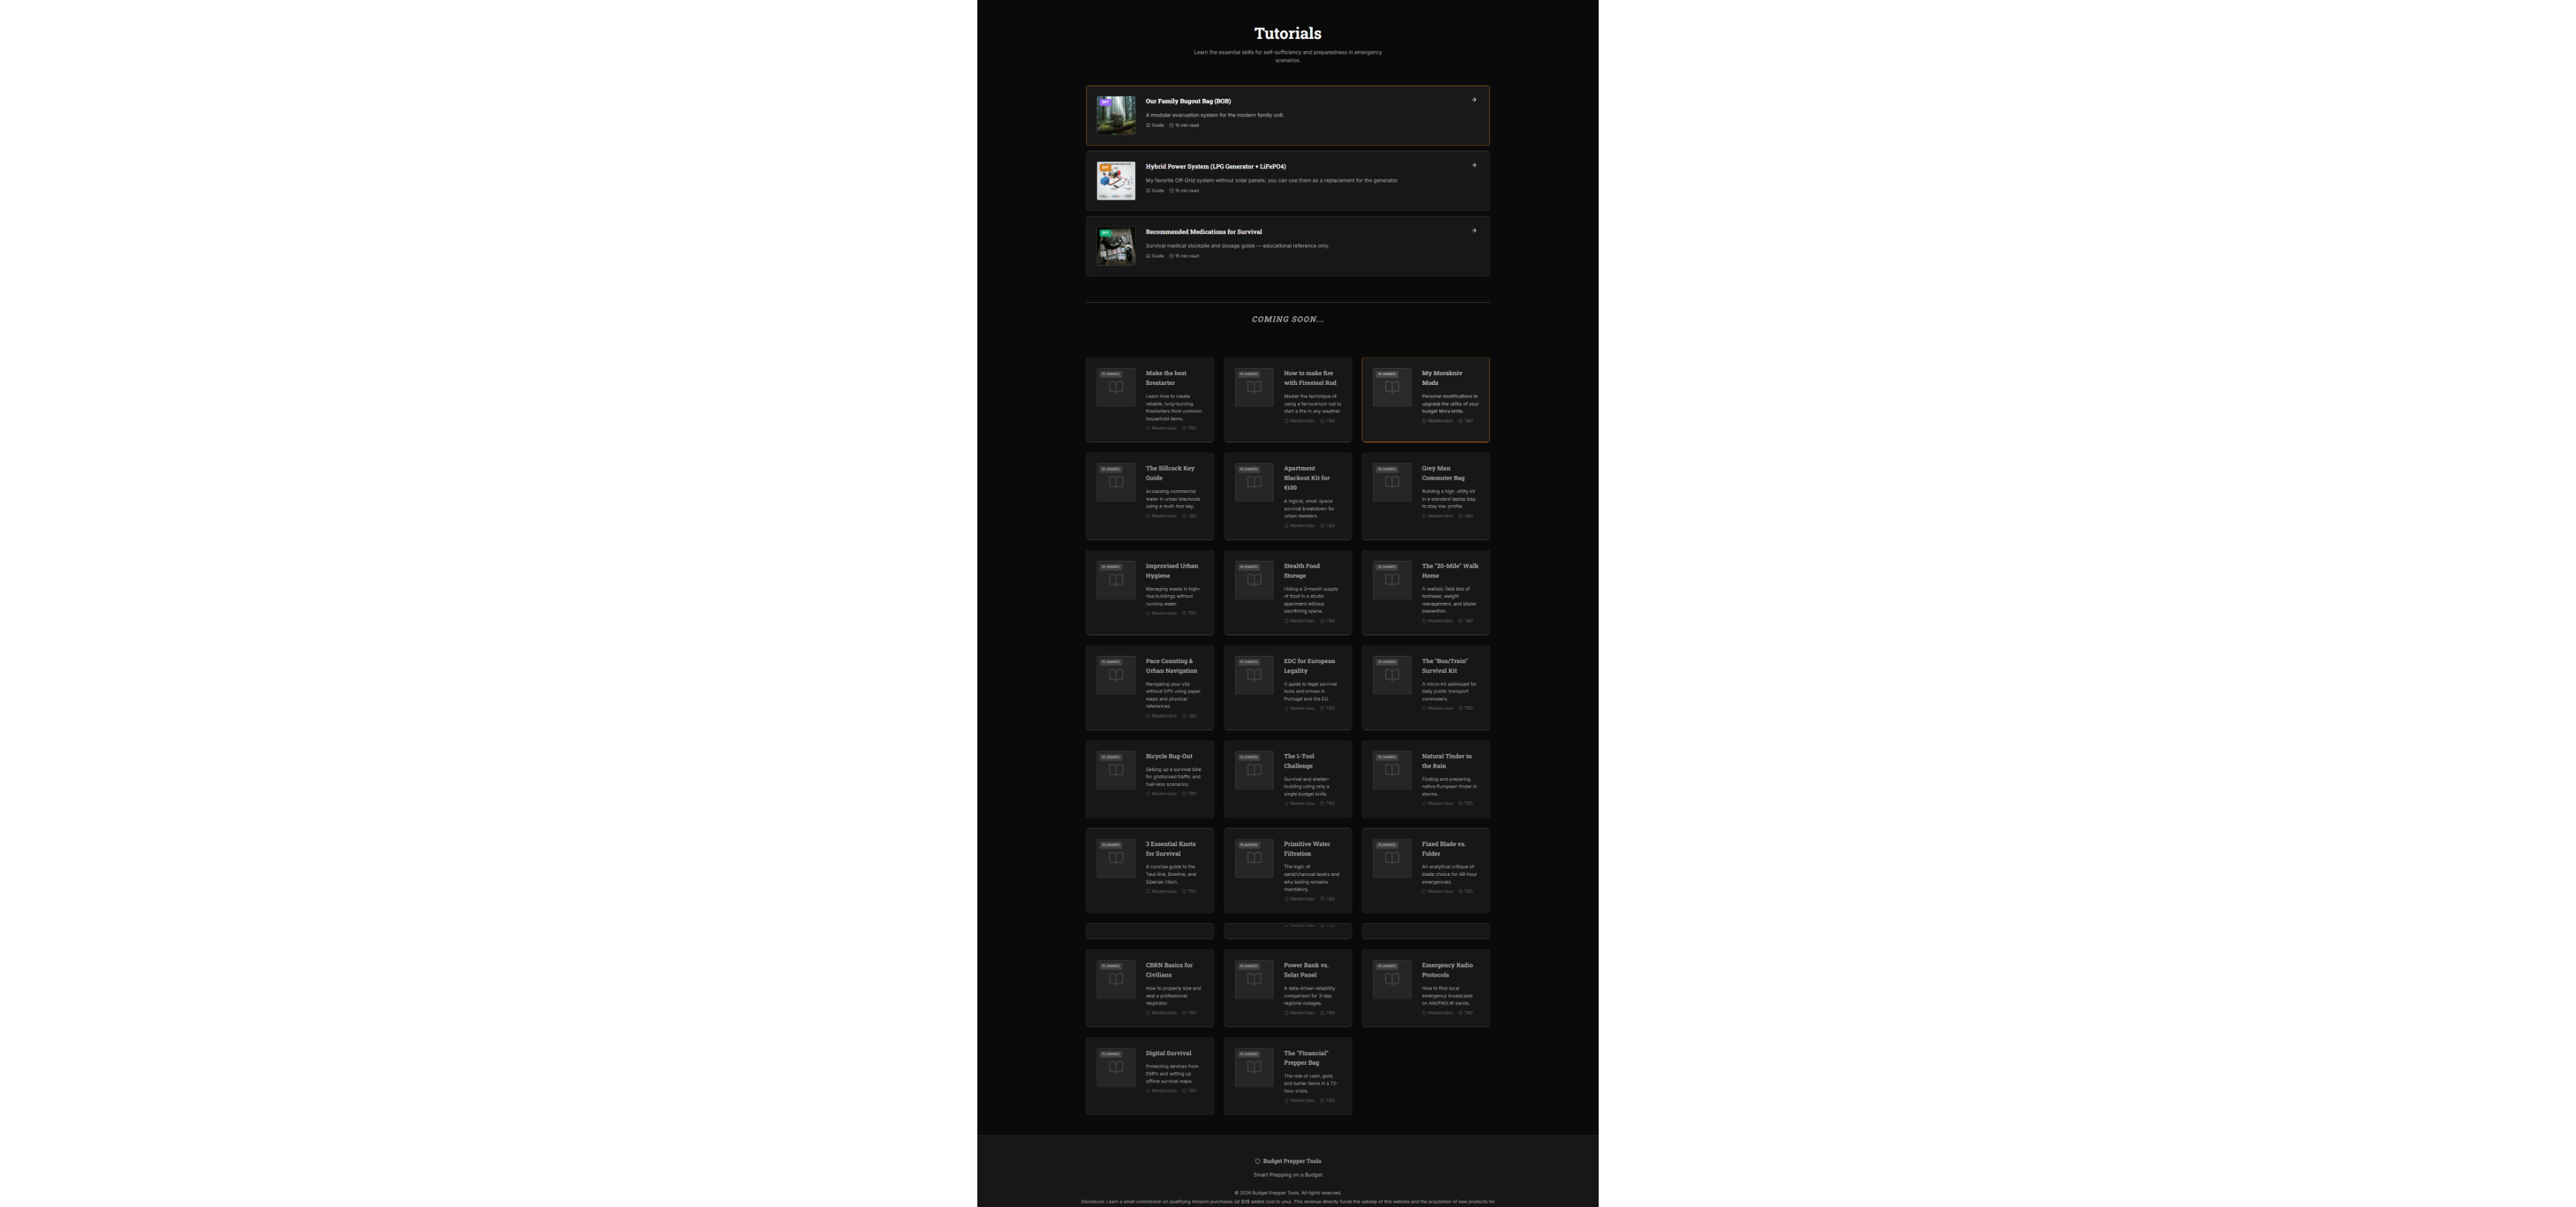Click Budget Prepper Tools footer logo icon
This screenshot has height=1207, width=2576.
pos(1257,1161)
